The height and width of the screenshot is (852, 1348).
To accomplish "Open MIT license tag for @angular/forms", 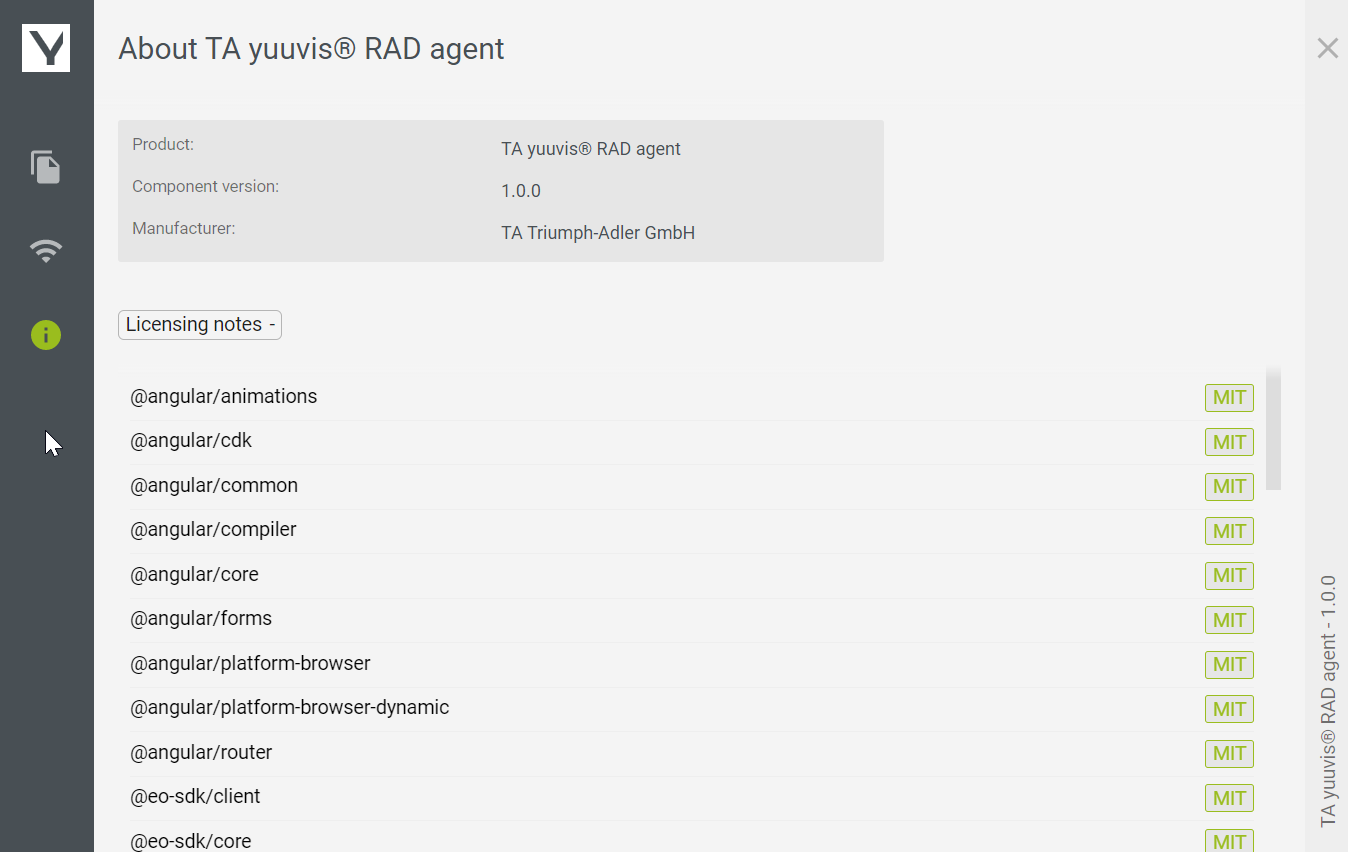I will [1229, 620].
